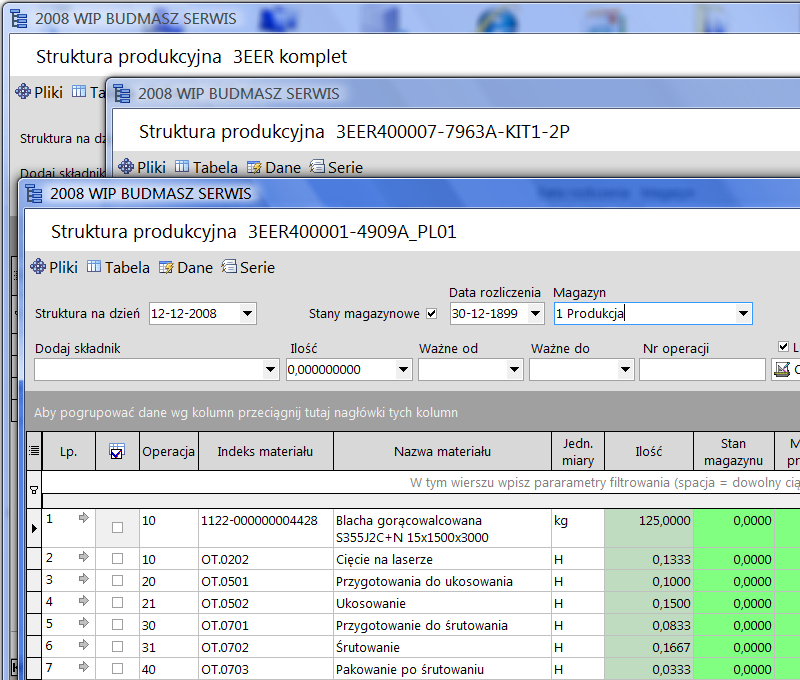Image resolution: width=800 pixels, height=680 pixels.
Task: Click the current-row indicator triangle for row 1
Action: (x=34, y=528)
